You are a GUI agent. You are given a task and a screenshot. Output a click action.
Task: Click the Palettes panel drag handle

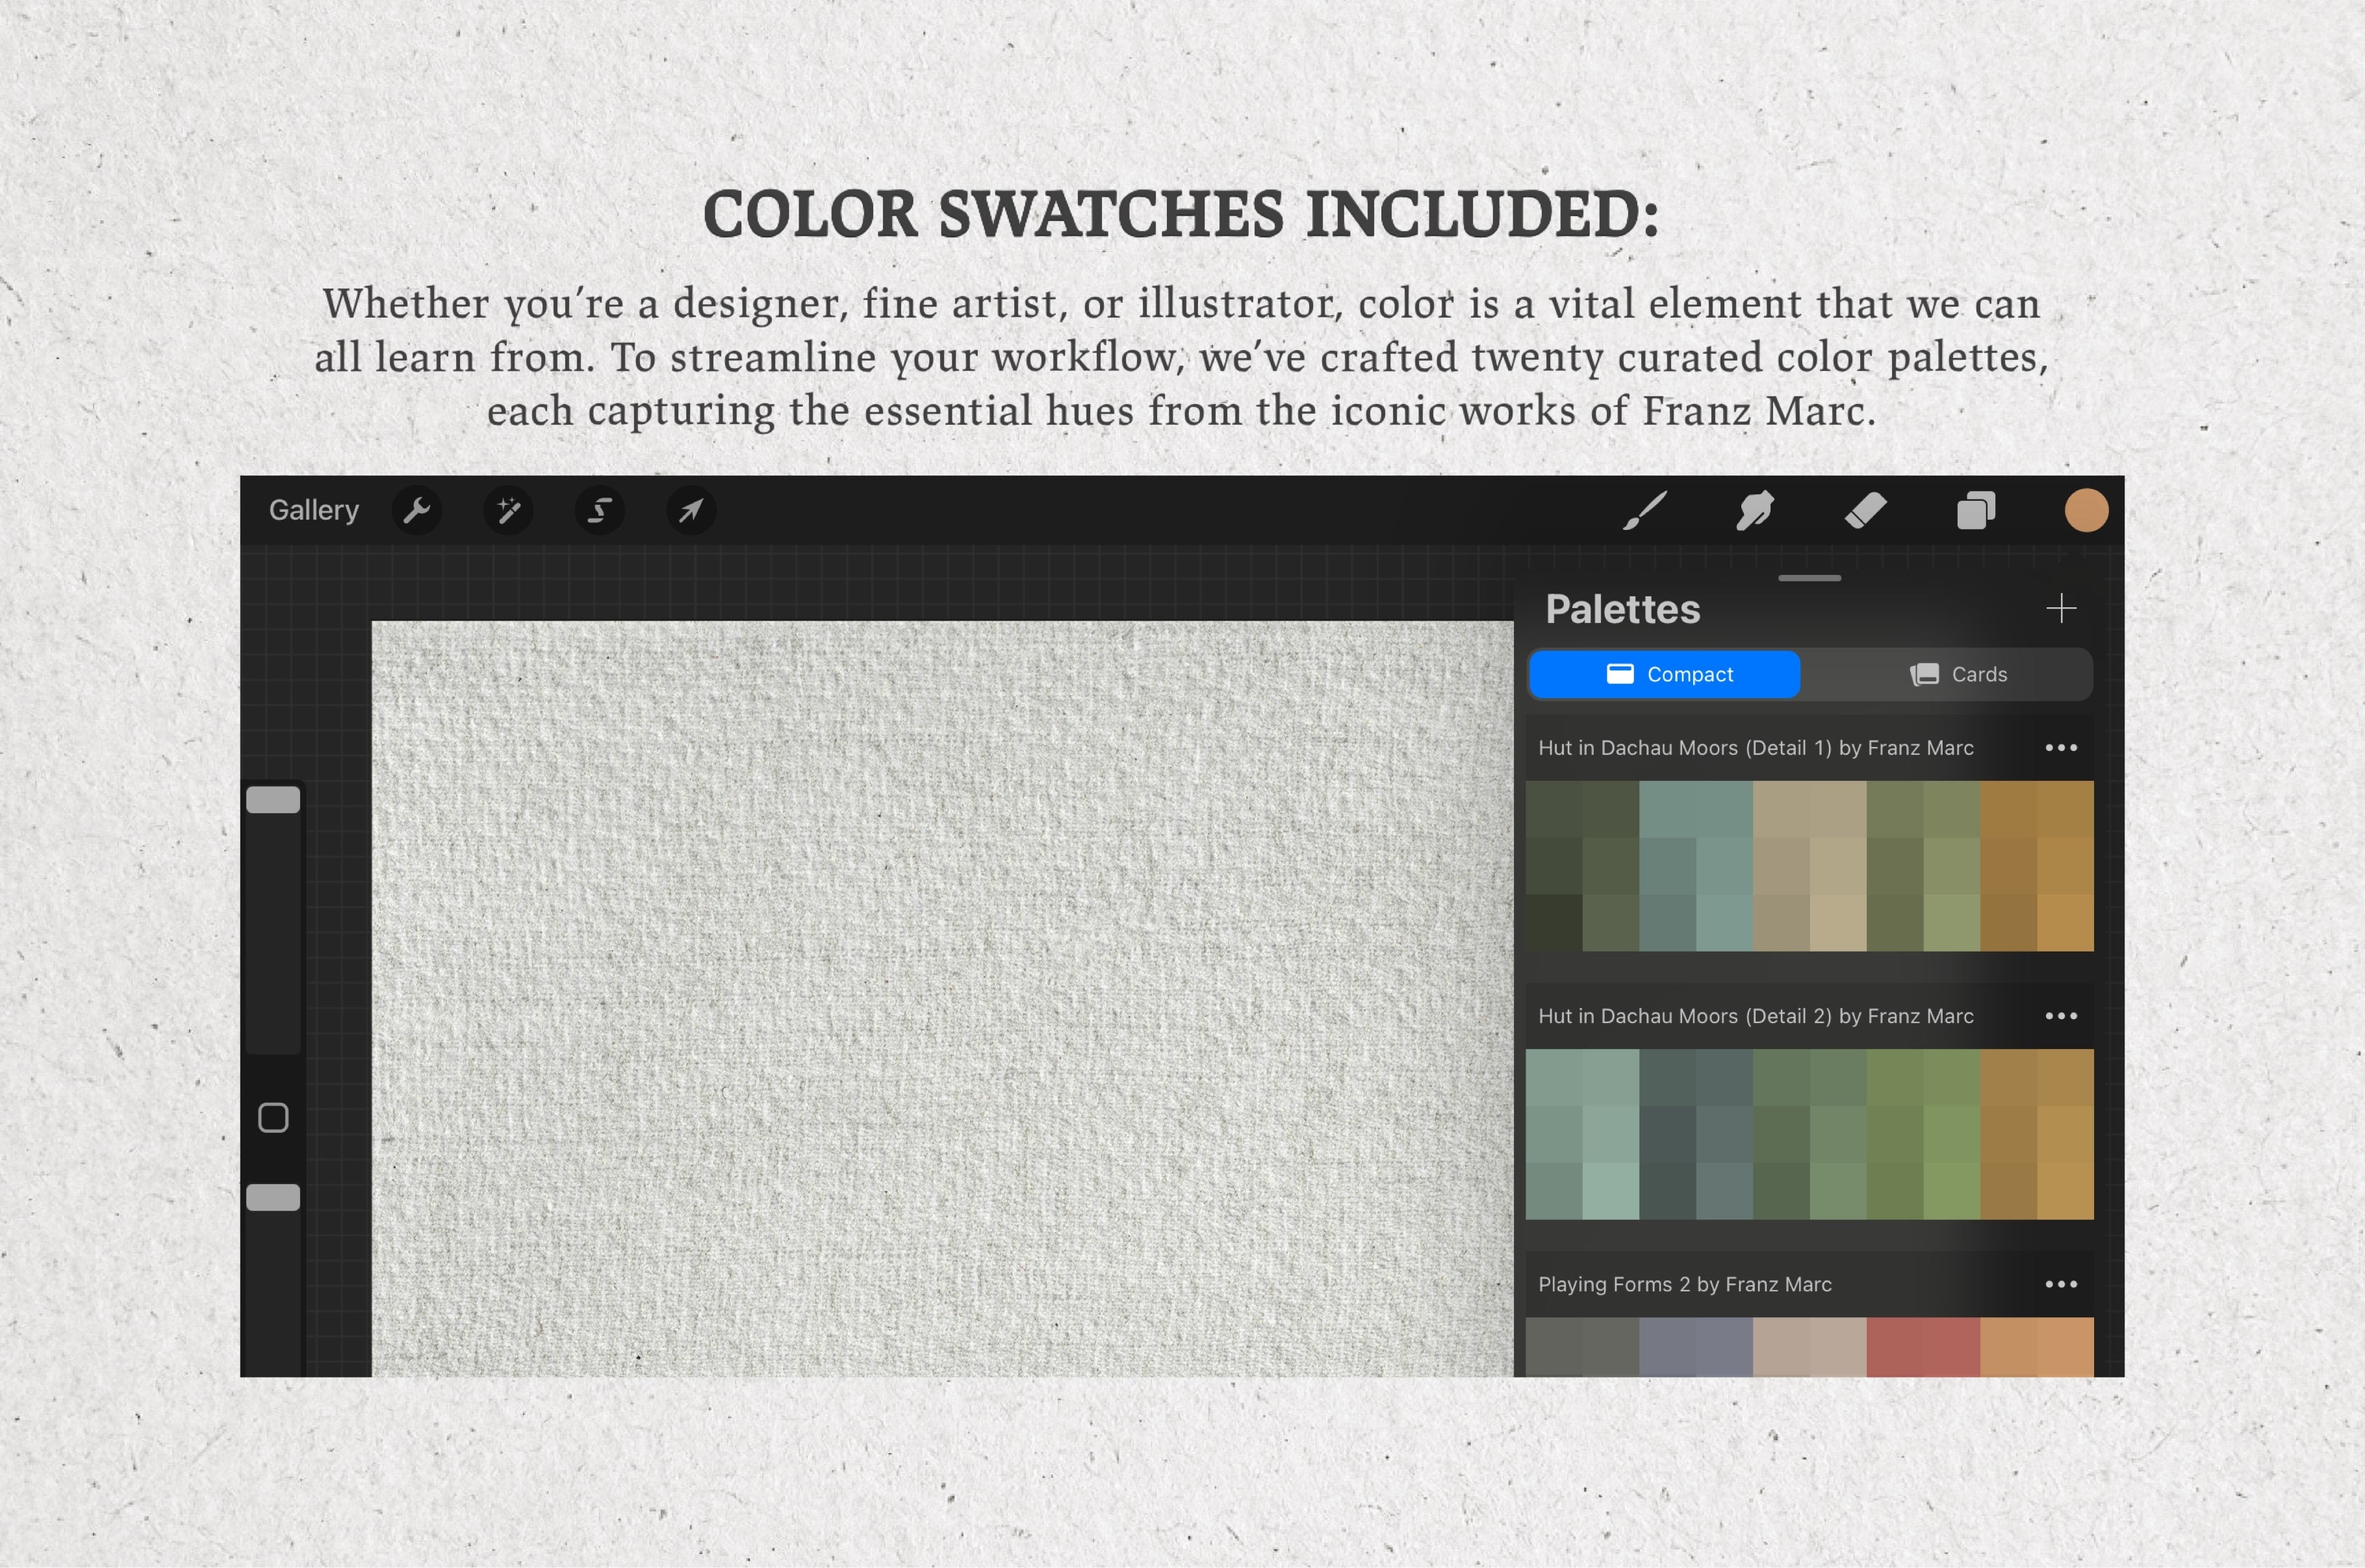[1809, 578]
